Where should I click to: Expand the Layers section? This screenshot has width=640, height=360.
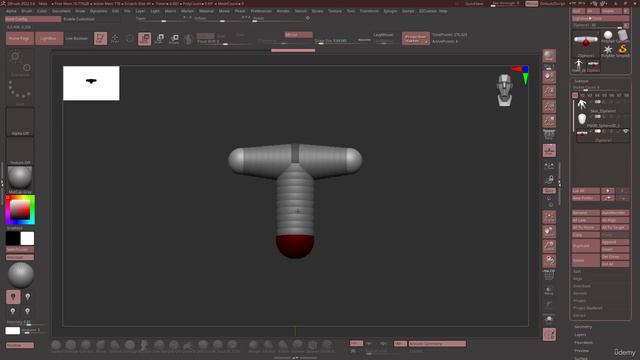580,335
